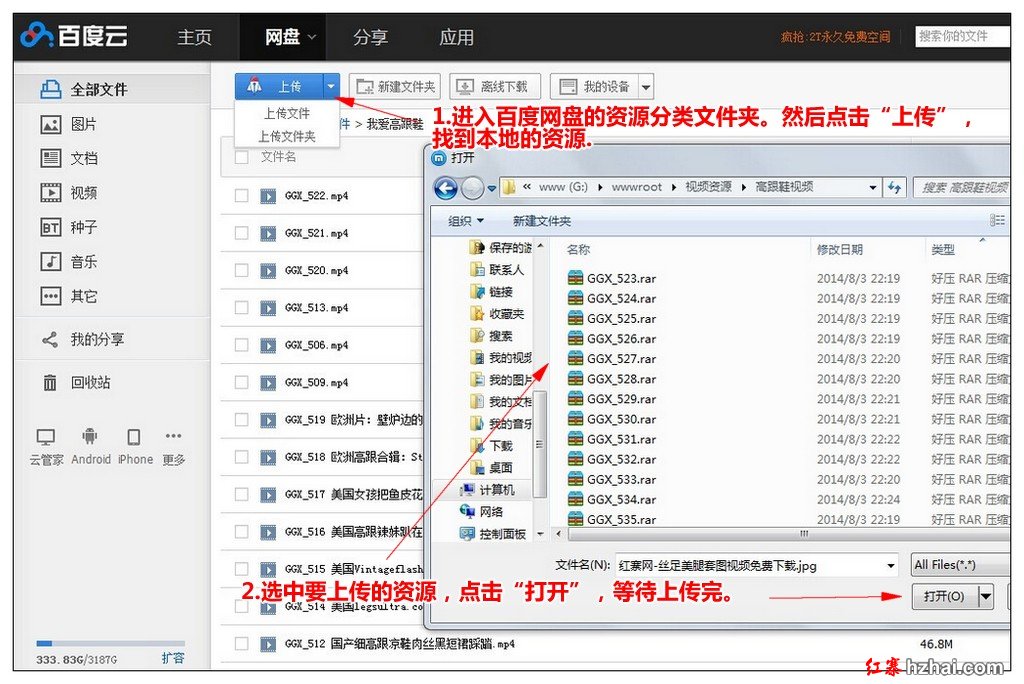The image size is (1024, 684).
Task: Open the 种子 BT icon
Action: tap(51, 228)
